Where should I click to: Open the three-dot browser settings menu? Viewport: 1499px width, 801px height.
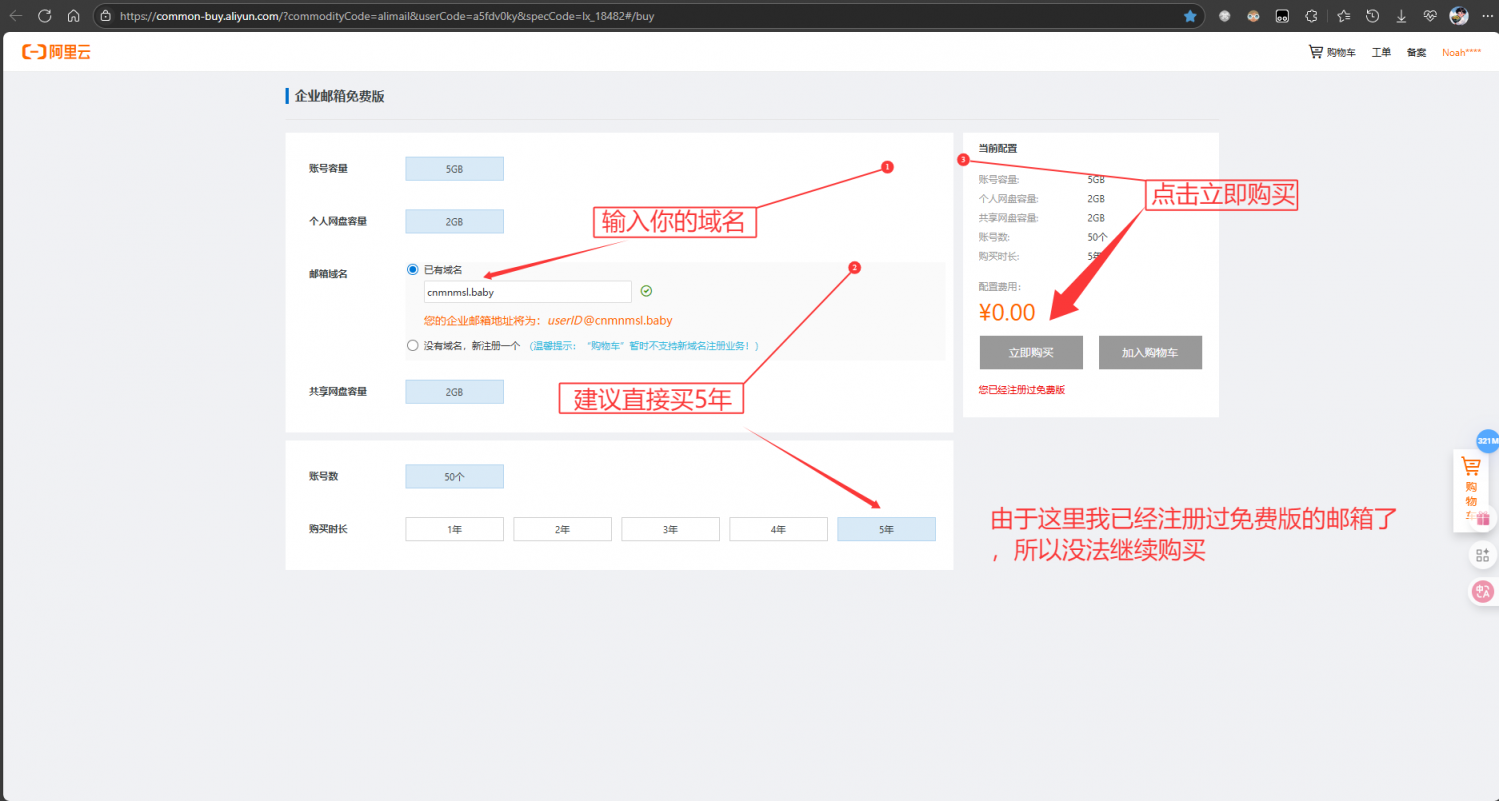[1485, 16]
